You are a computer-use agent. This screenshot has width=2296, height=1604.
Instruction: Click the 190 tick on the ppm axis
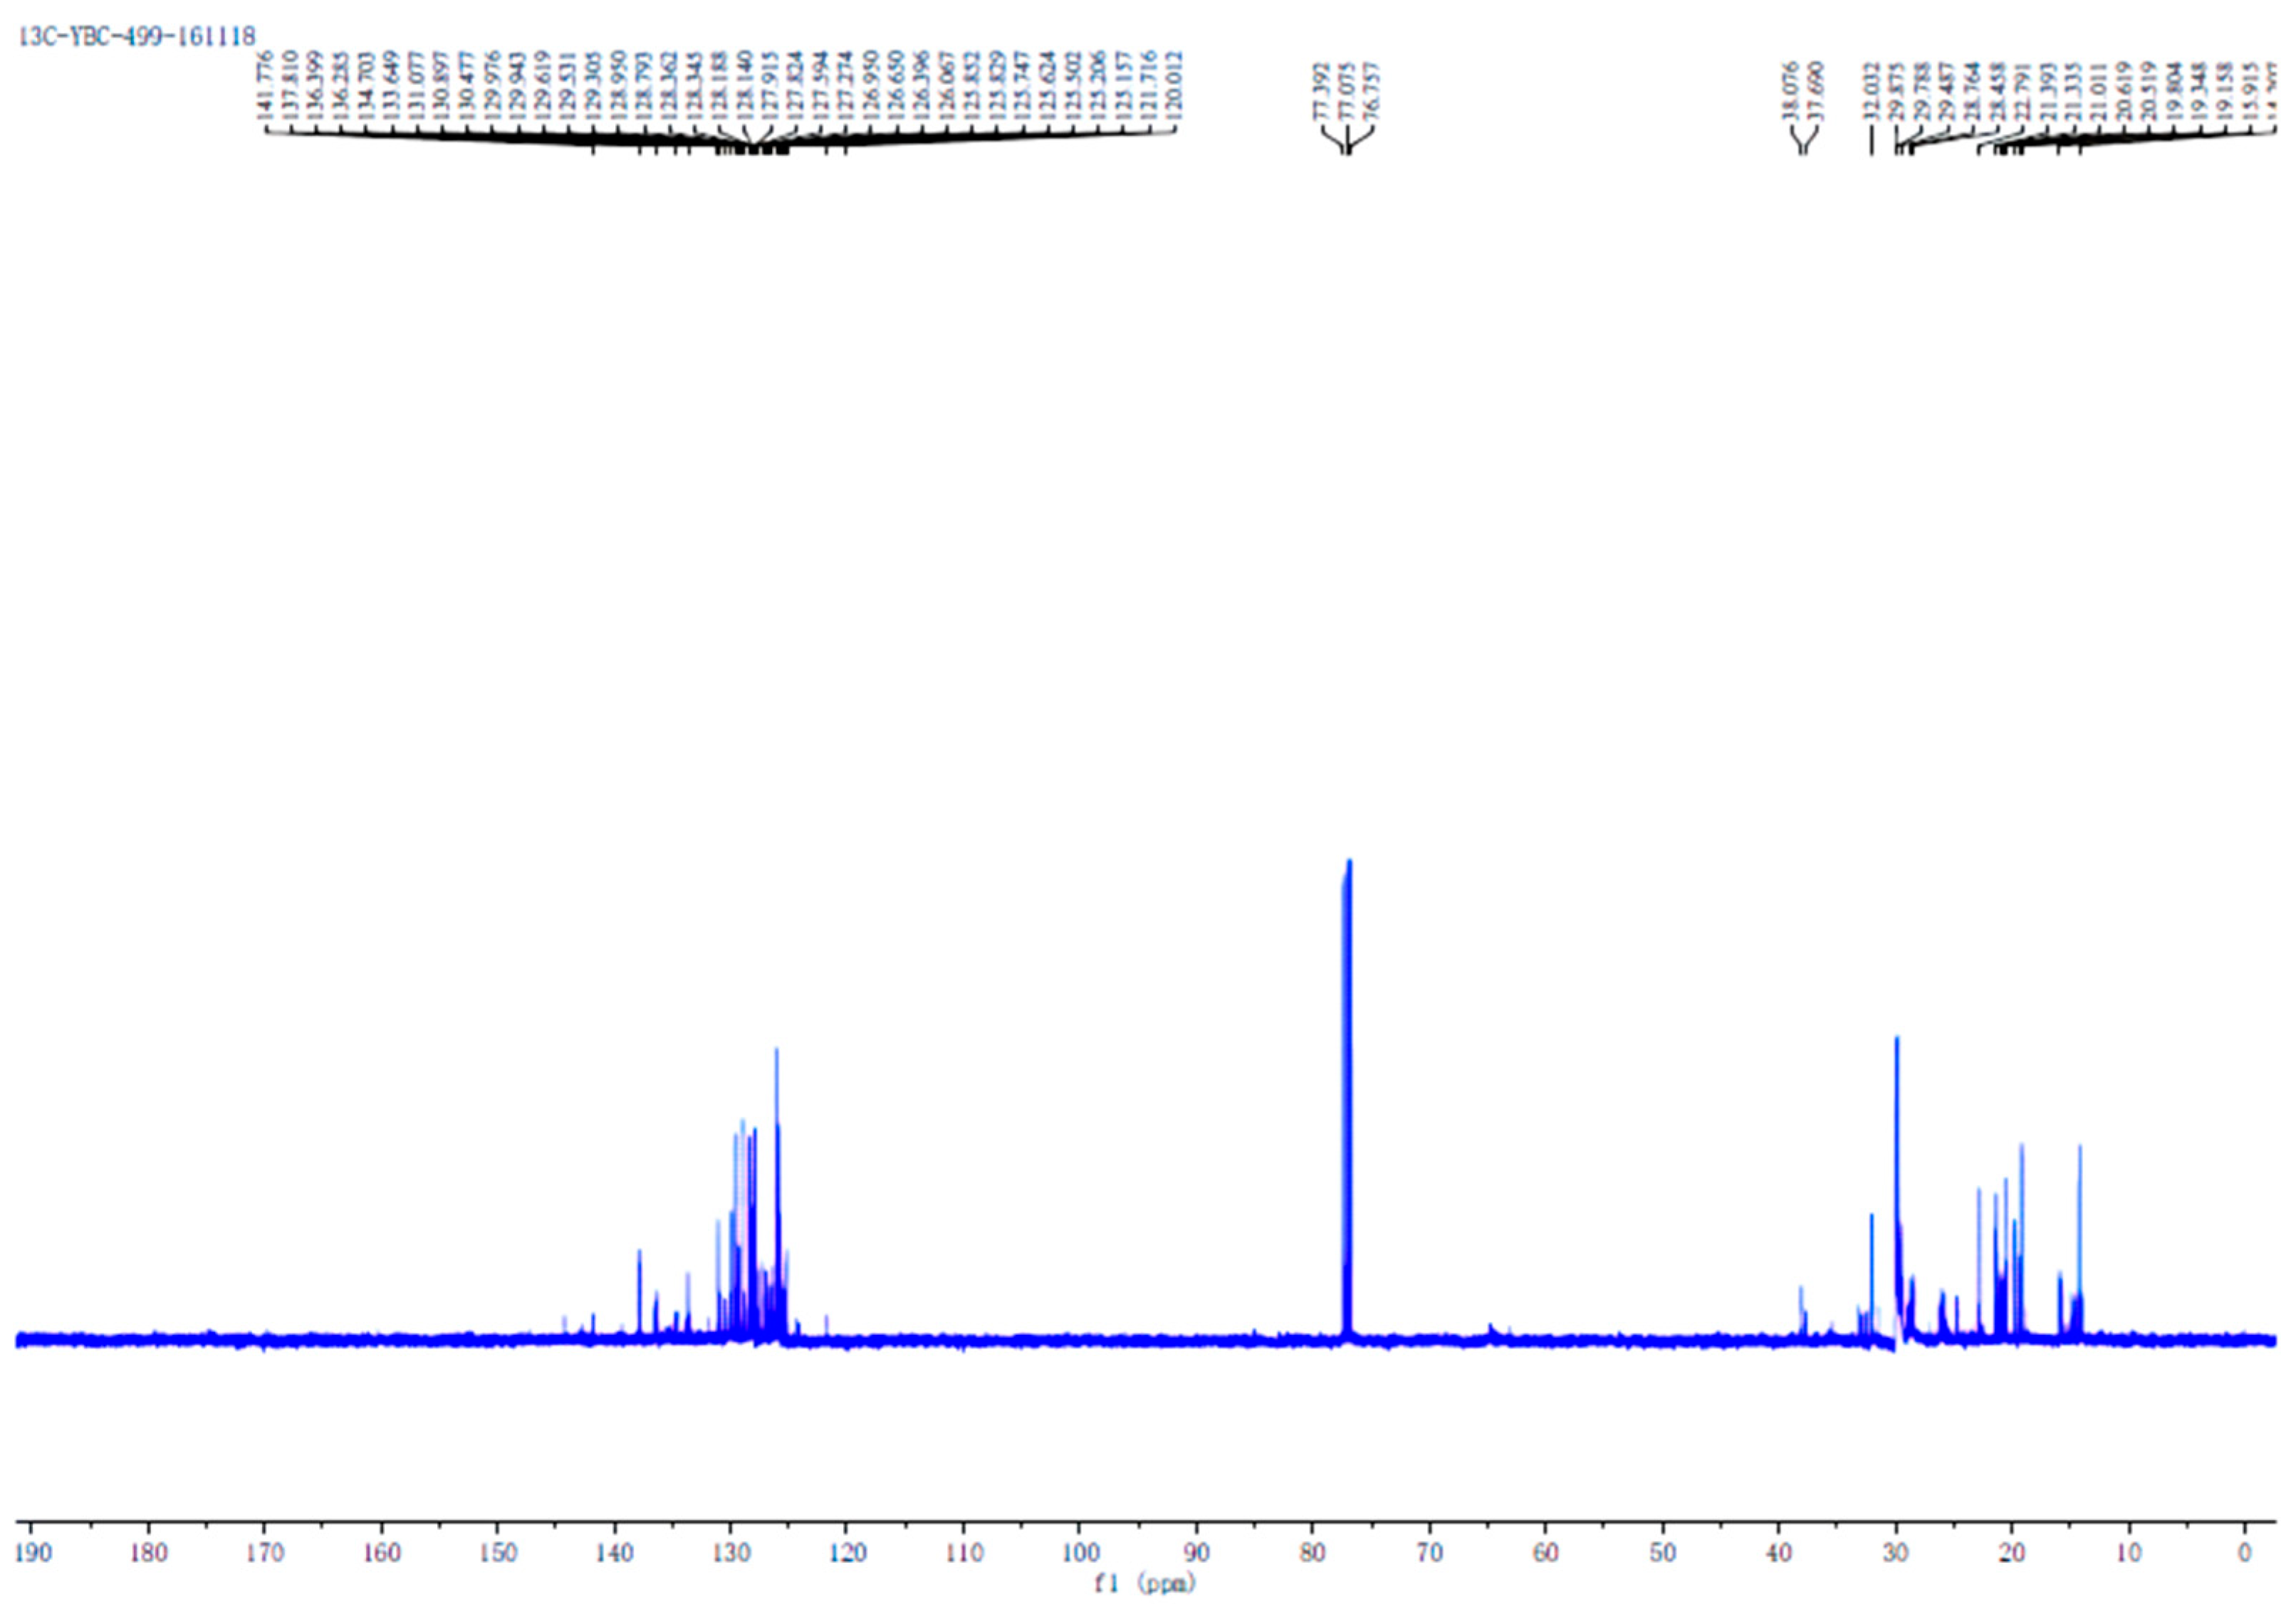32,1553
